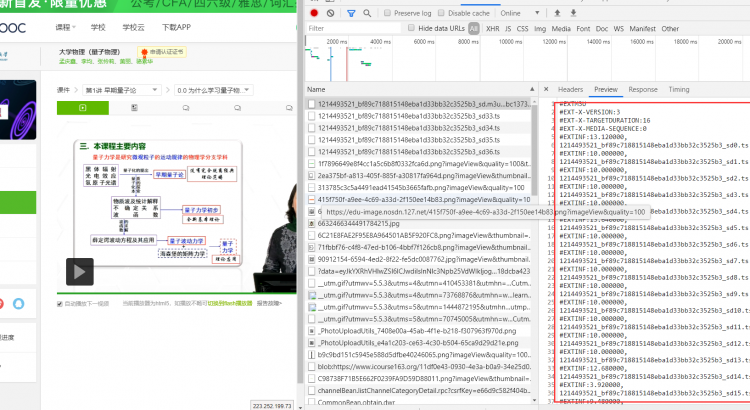Check the Disable cache option

click(442, 13)
